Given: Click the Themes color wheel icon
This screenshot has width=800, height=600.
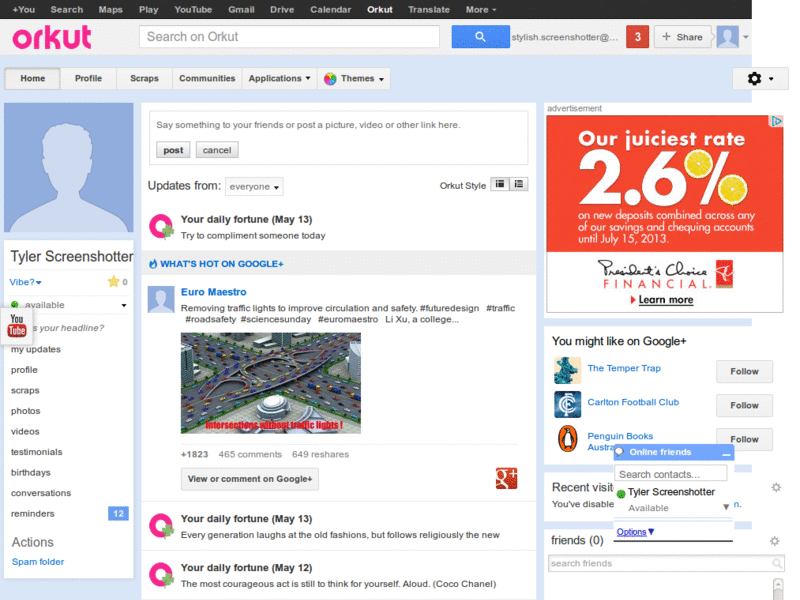Looking at the screenshot, I should point(330,79).
